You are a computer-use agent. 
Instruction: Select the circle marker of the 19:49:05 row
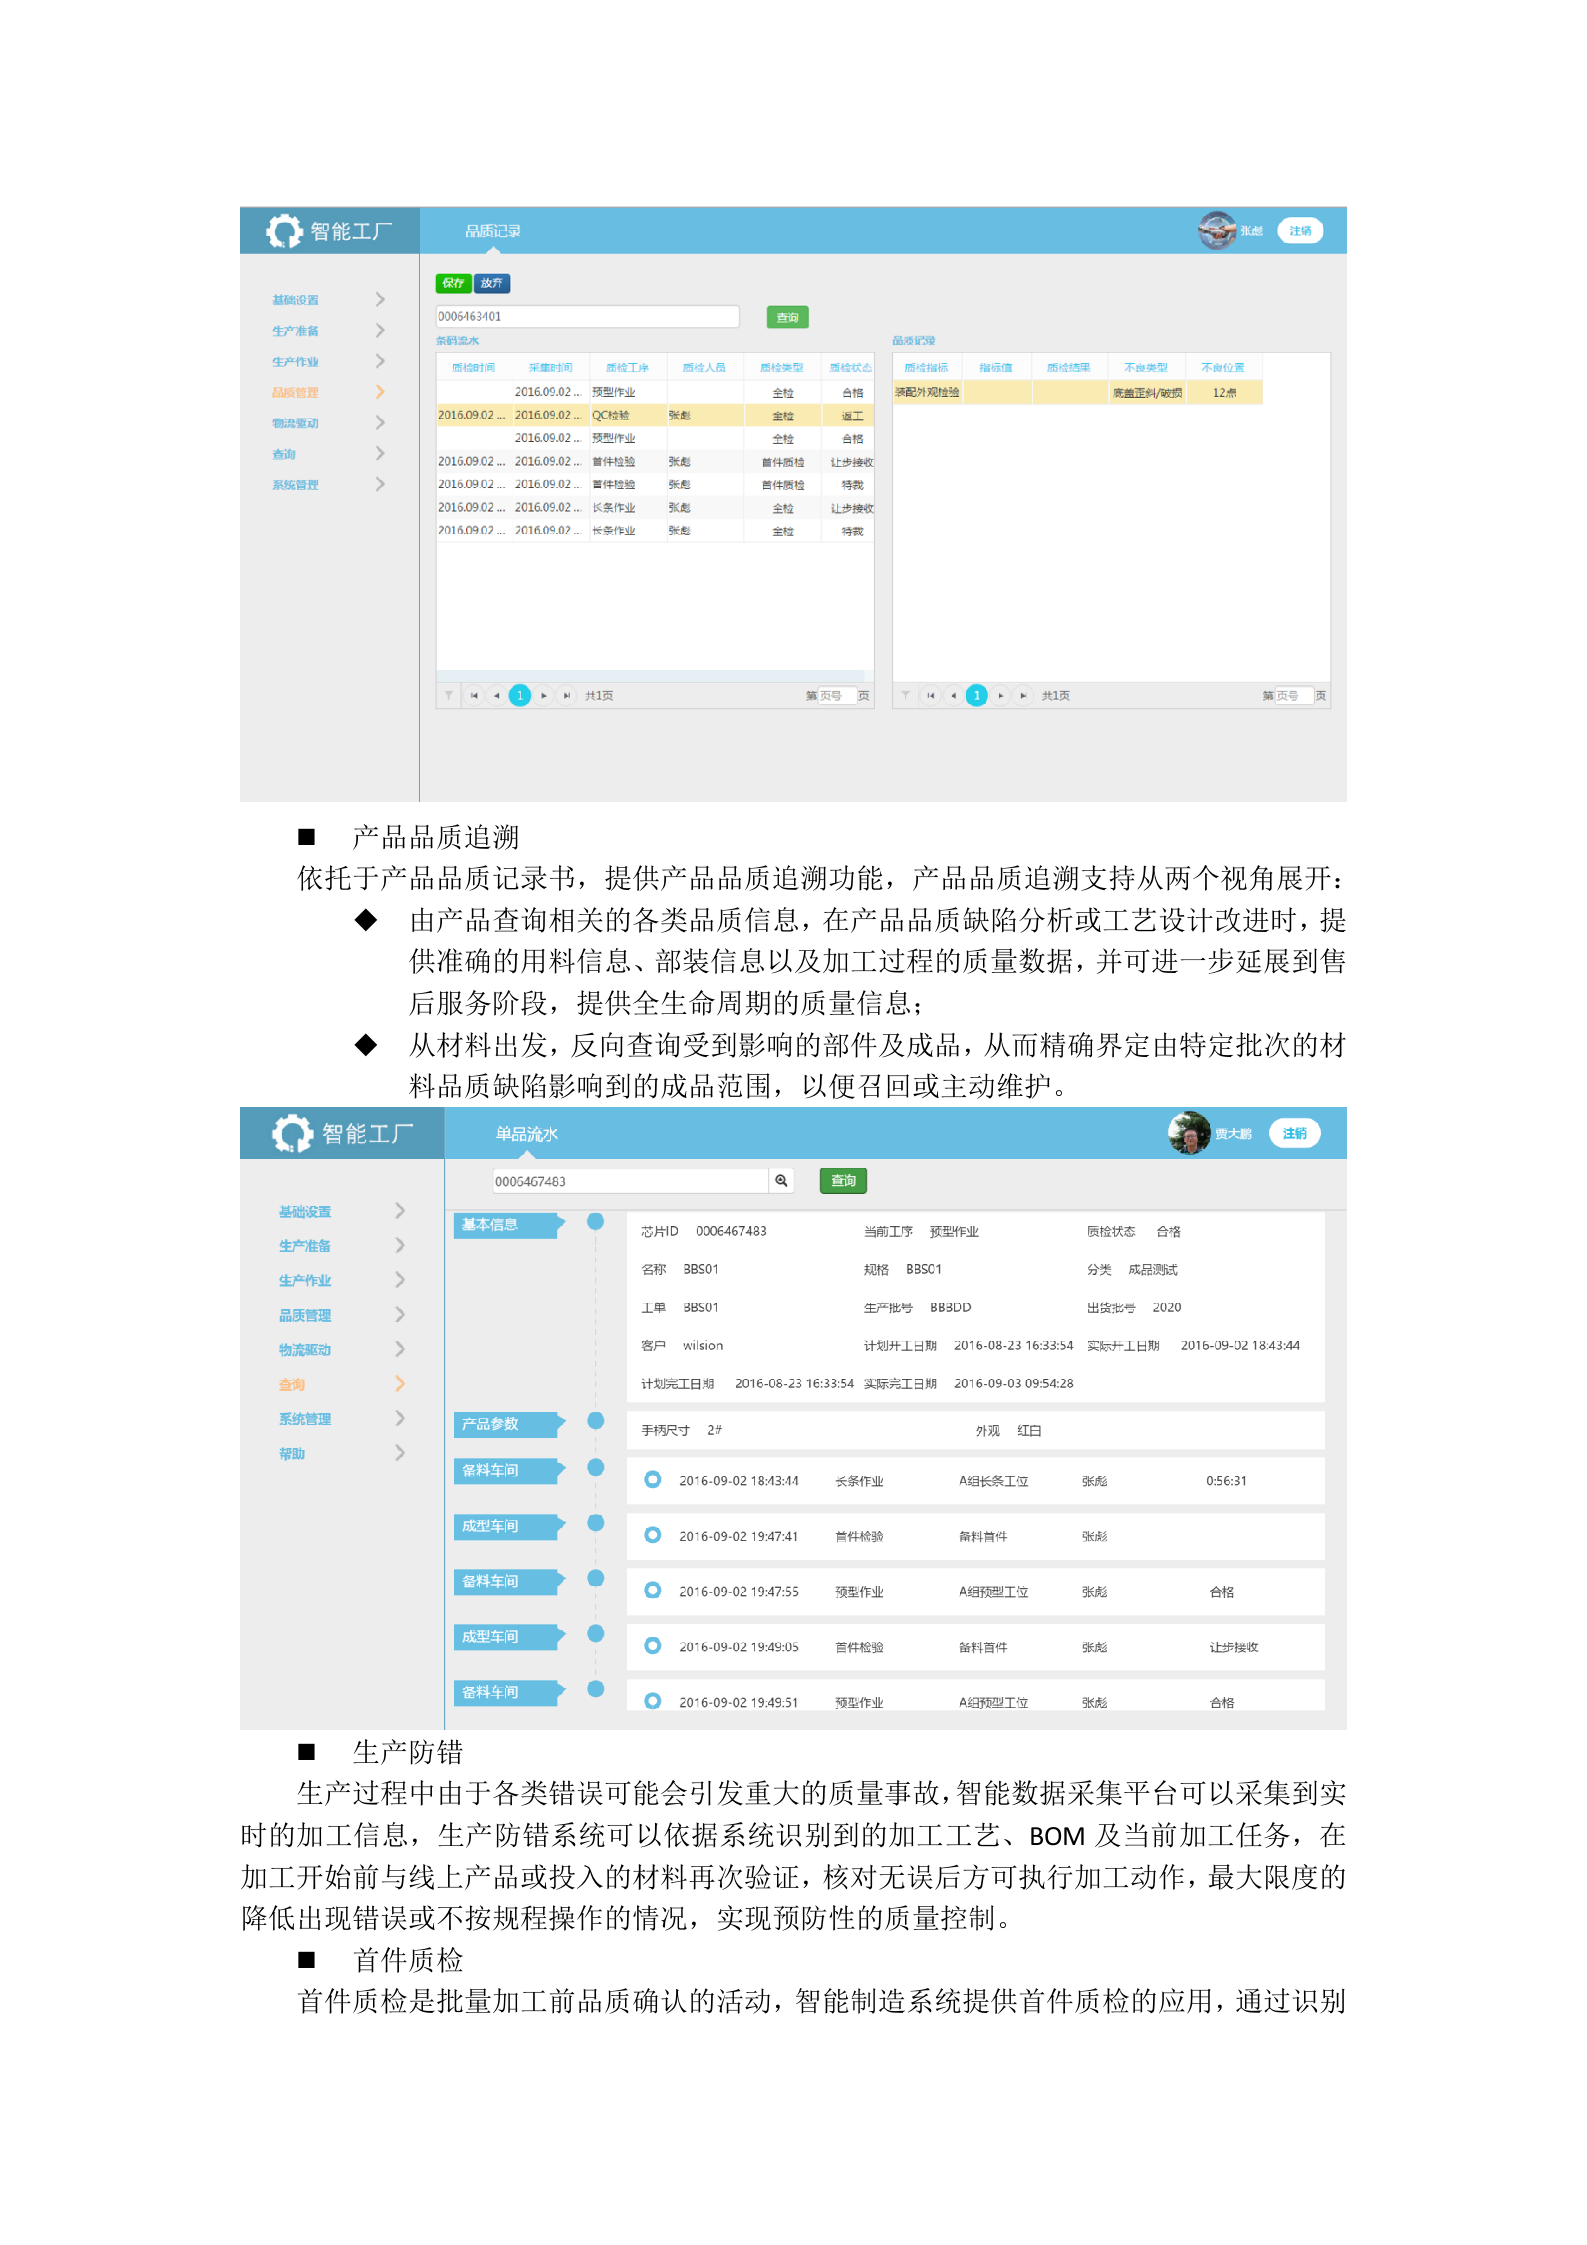tap(653, 1645)
